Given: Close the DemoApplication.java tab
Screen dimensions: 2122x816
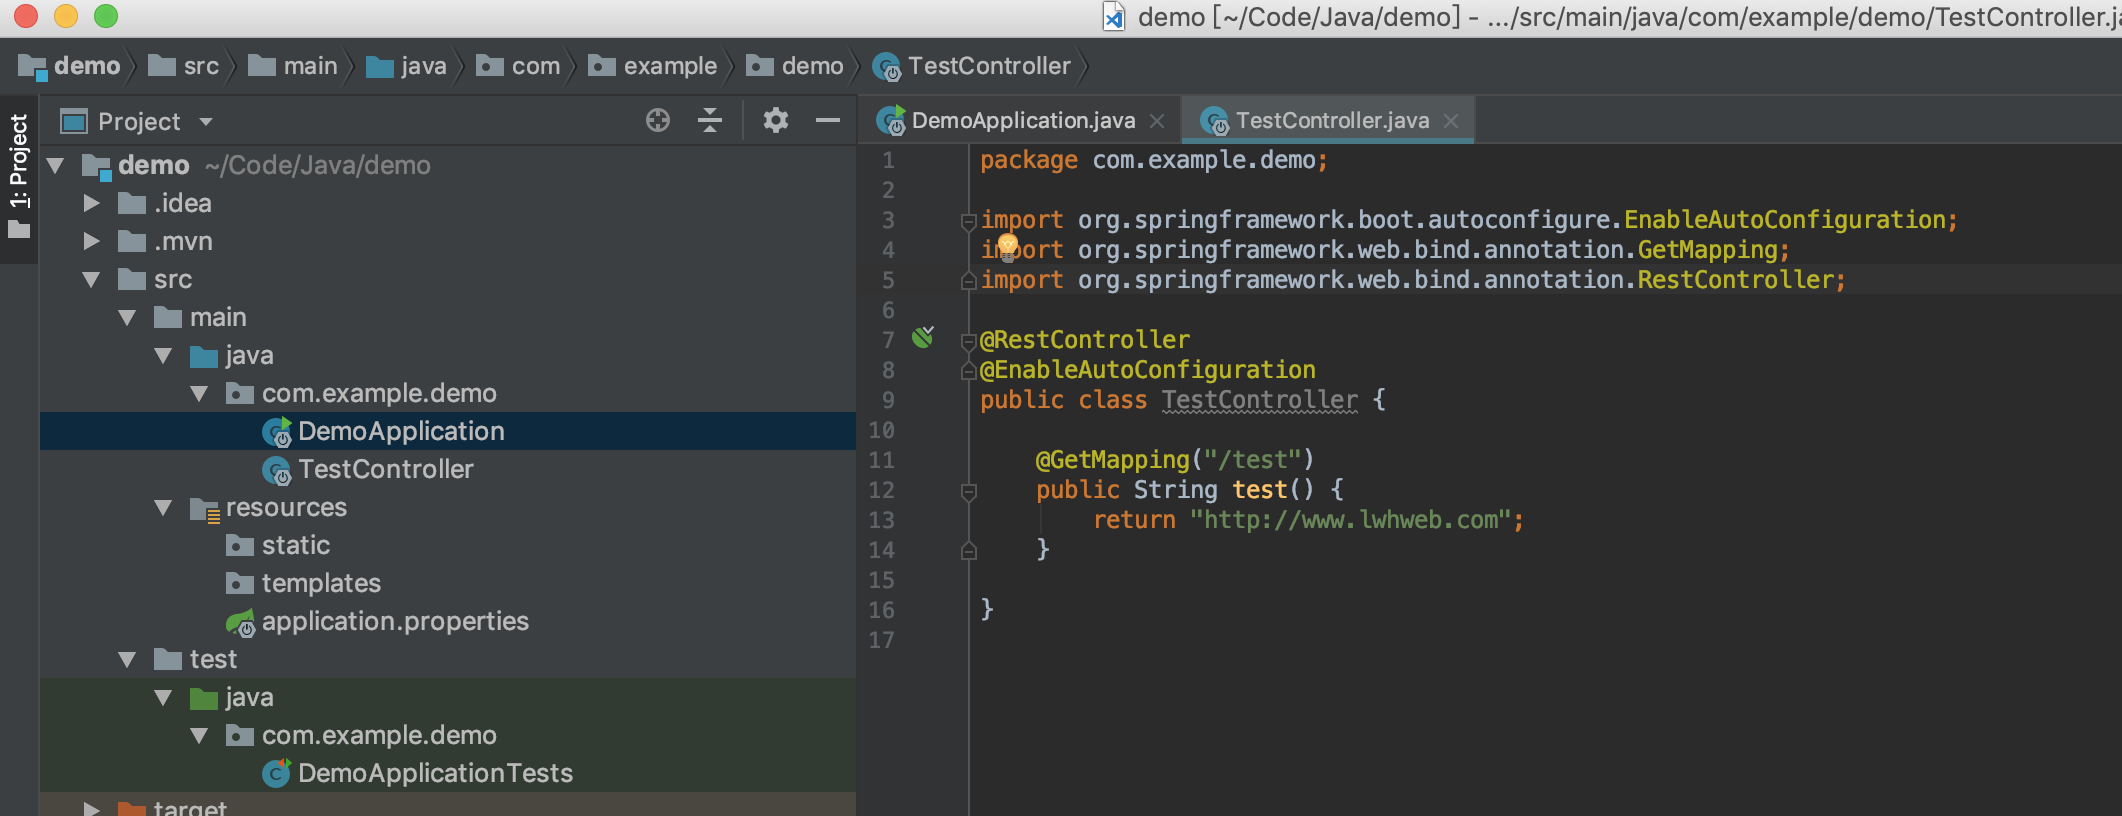Looking at the screenshot, I should click(x=1157, y=121).
